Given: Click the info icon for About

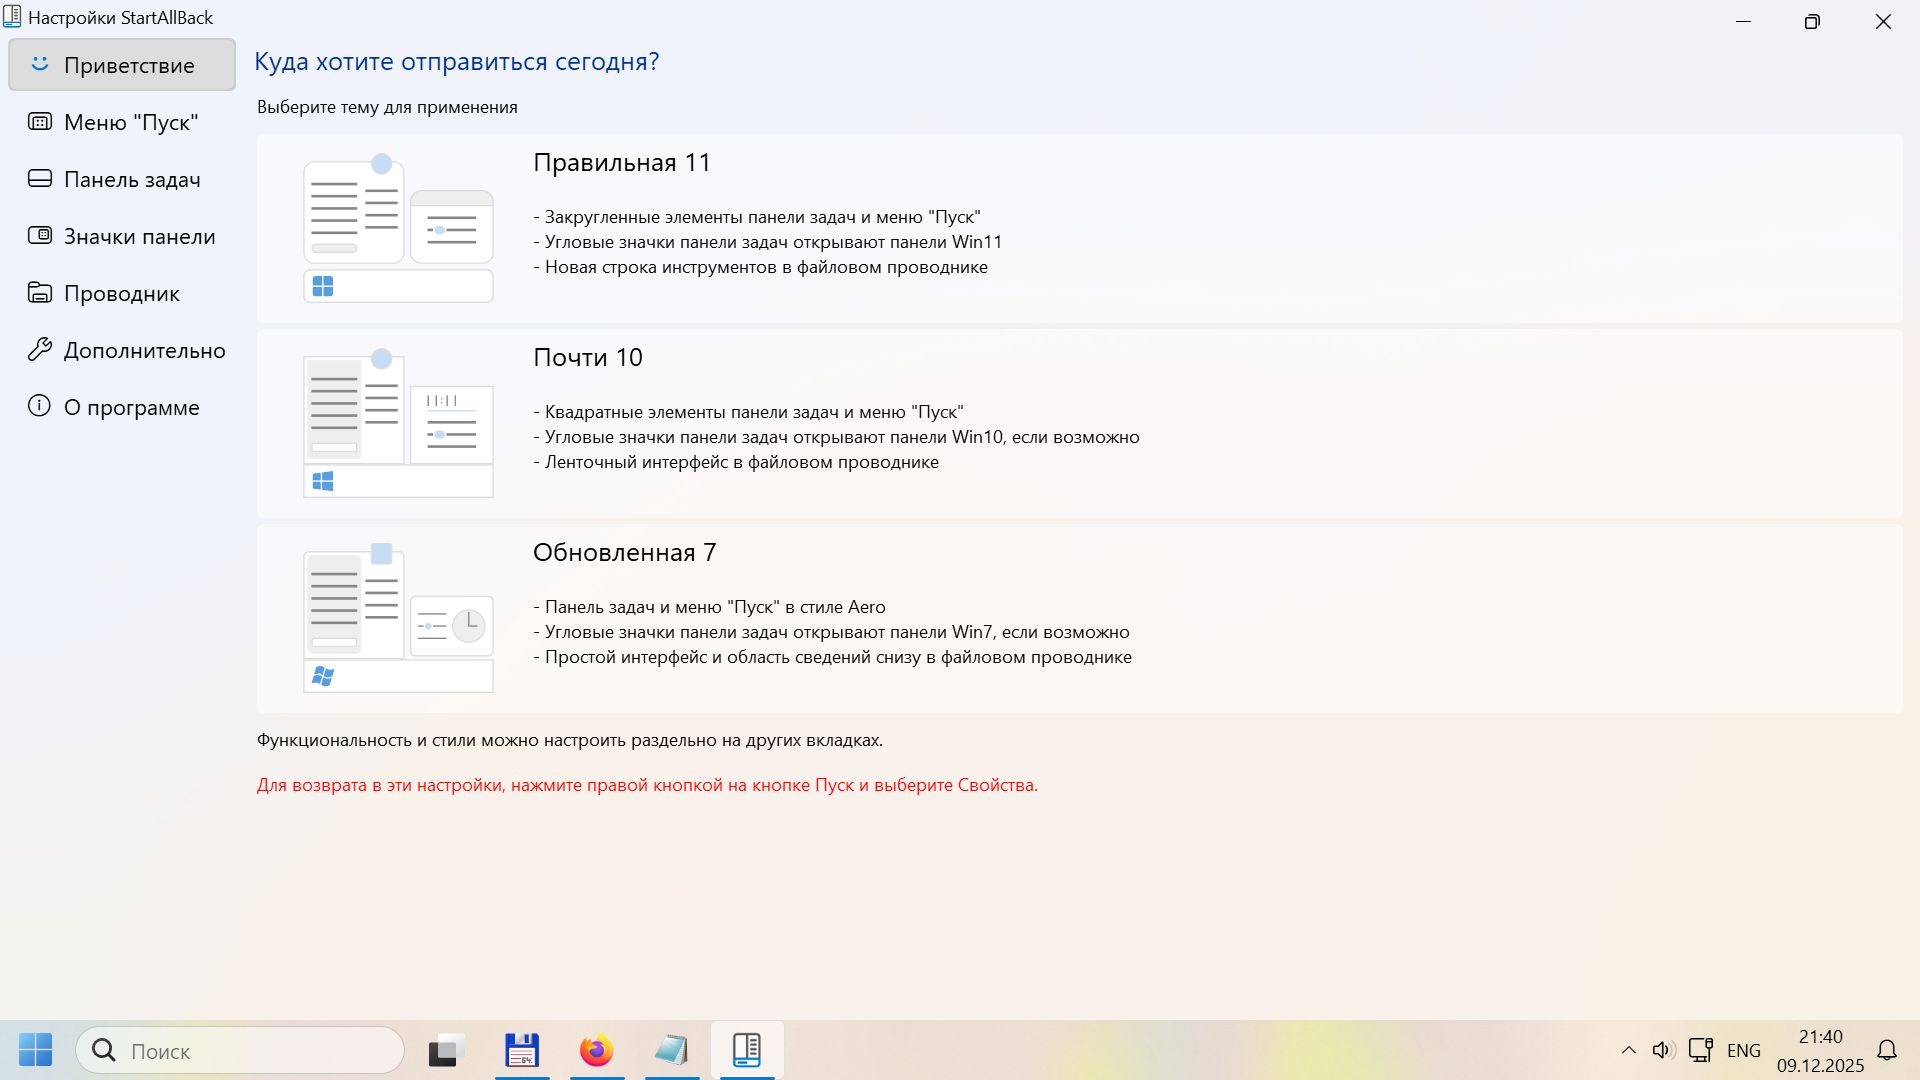Looking at the screenshot, I should 40,406.
